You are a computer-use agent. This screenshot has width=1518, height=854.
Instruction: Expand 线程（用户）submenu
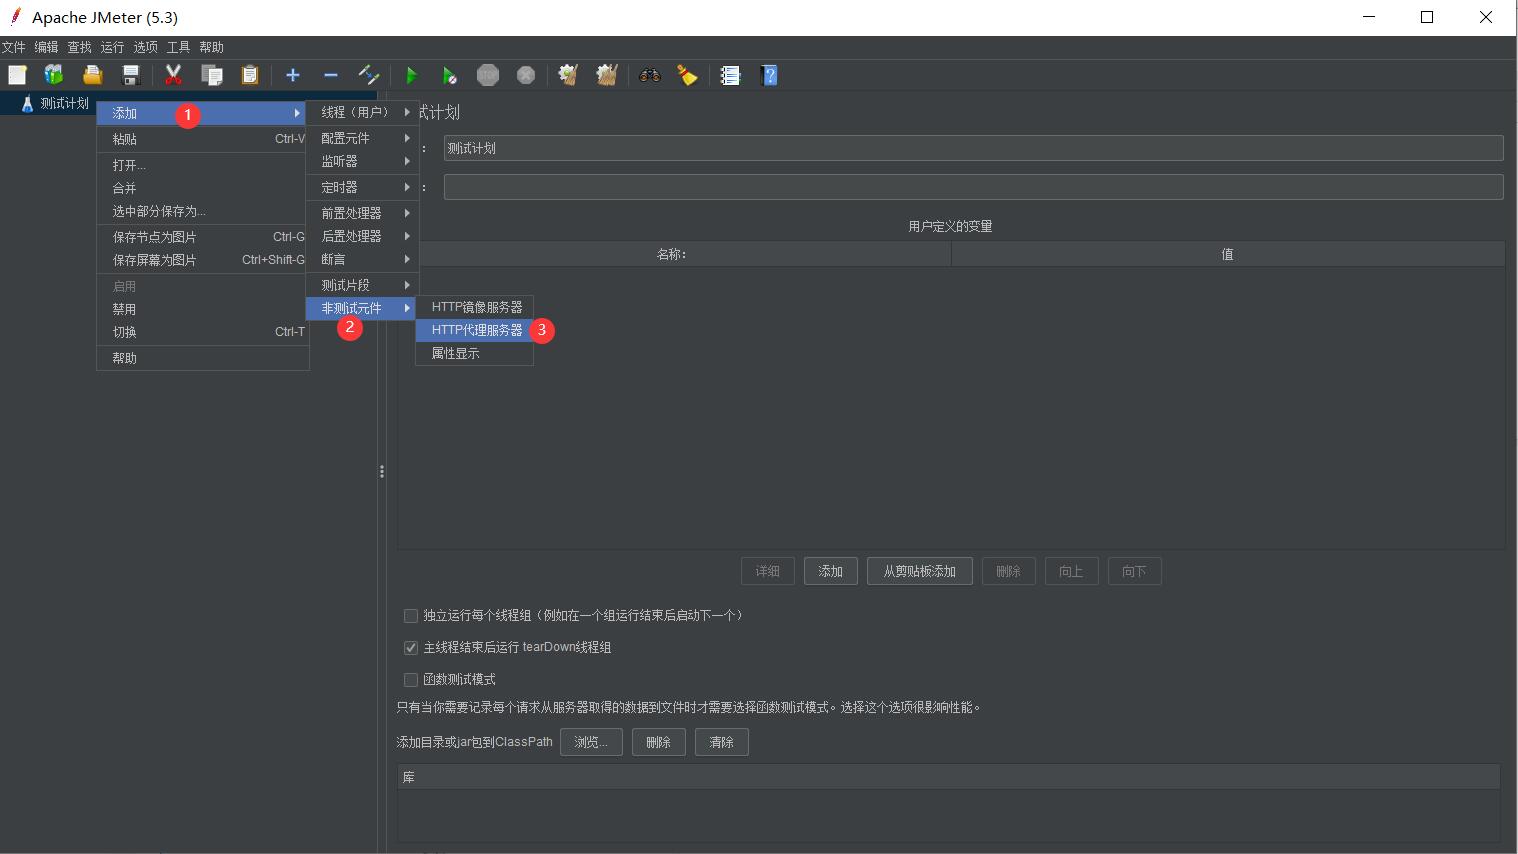click(362, 112)
